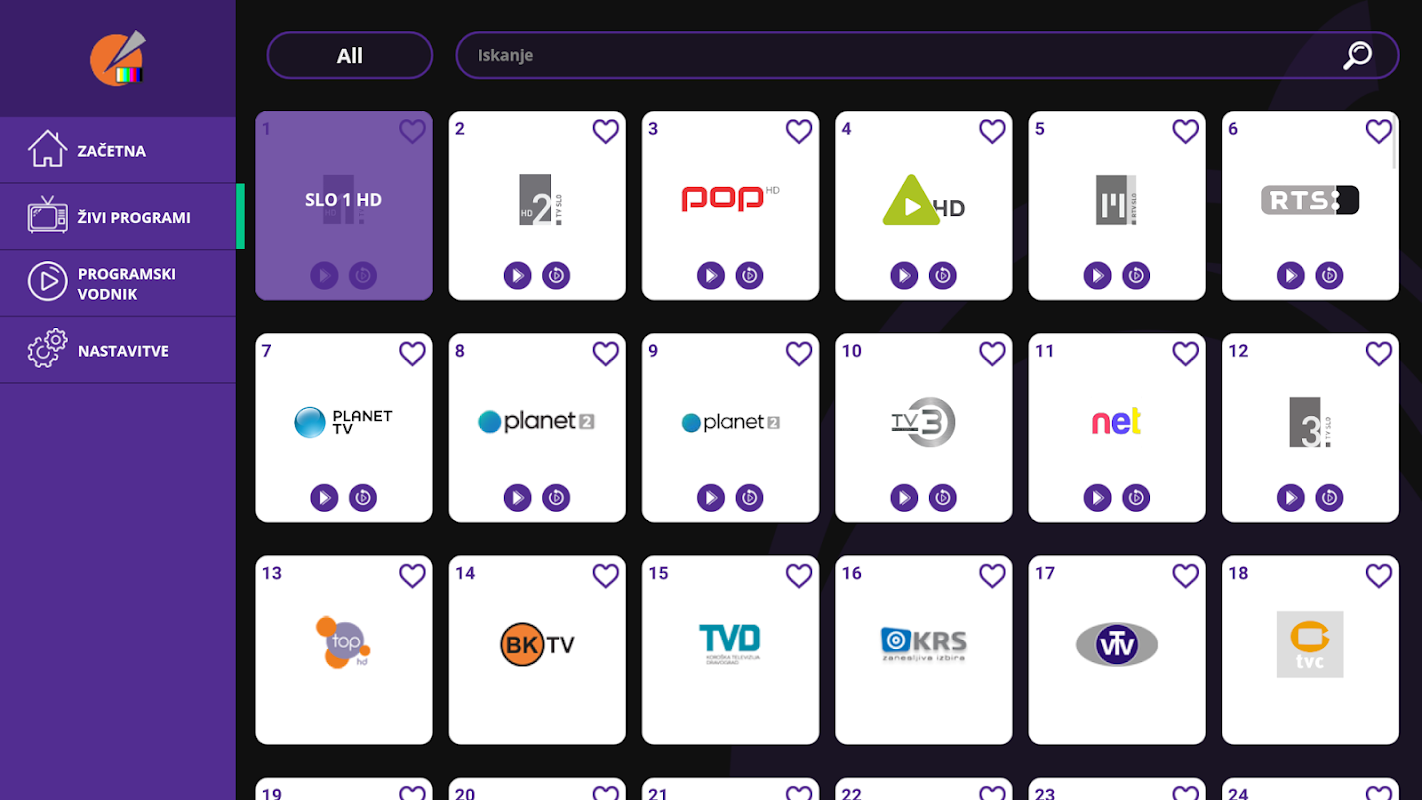This screenshot has width=1422, height=800.
Task: Open the All category filter
Action: pos(350,55)
